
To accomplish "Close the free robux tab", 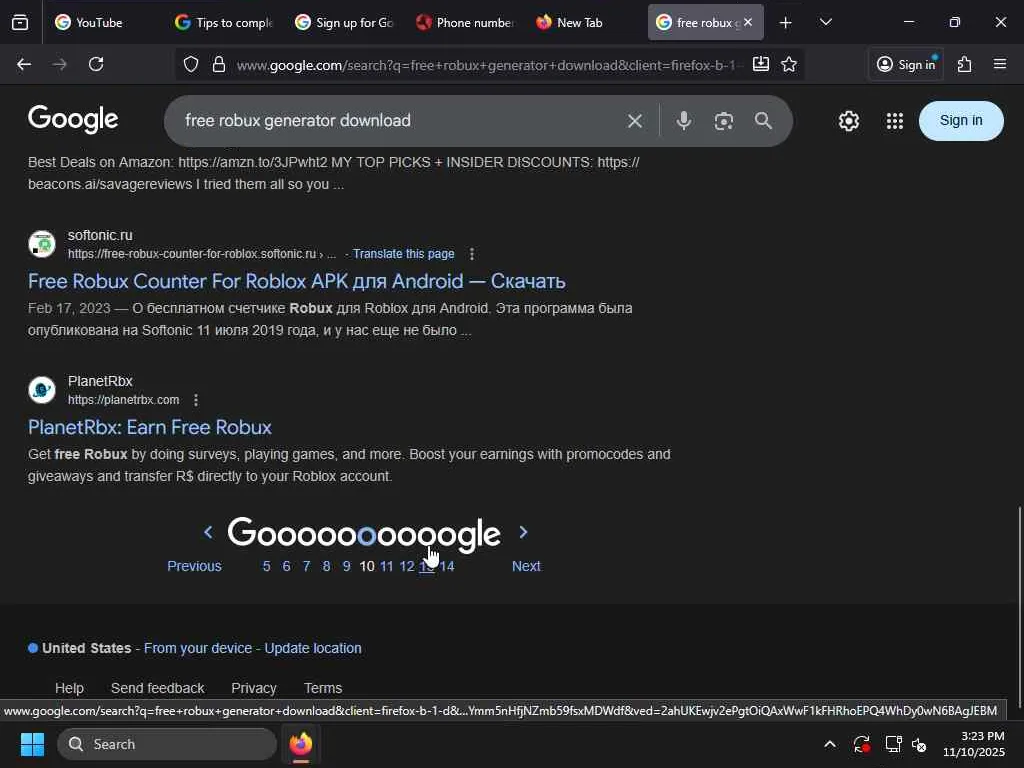I will coord(748,22).
